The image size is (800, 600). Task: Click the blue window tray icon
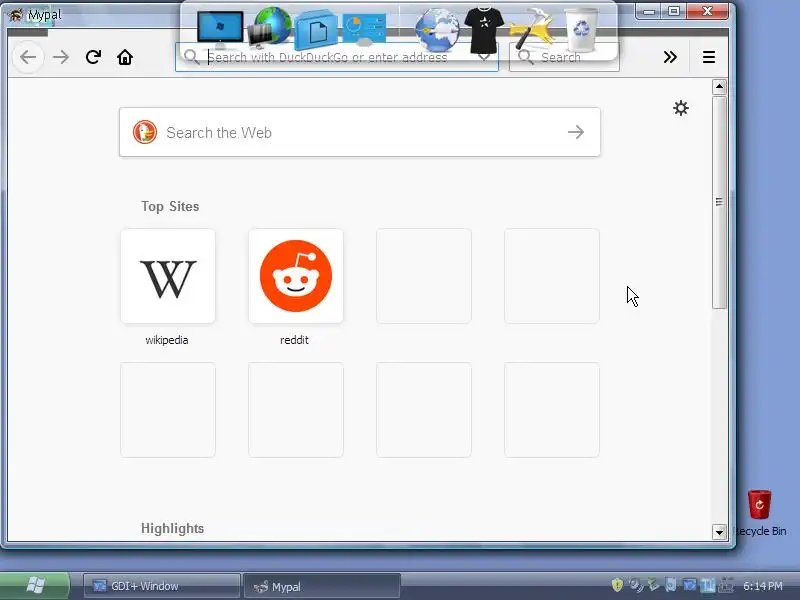coord(690,585)
